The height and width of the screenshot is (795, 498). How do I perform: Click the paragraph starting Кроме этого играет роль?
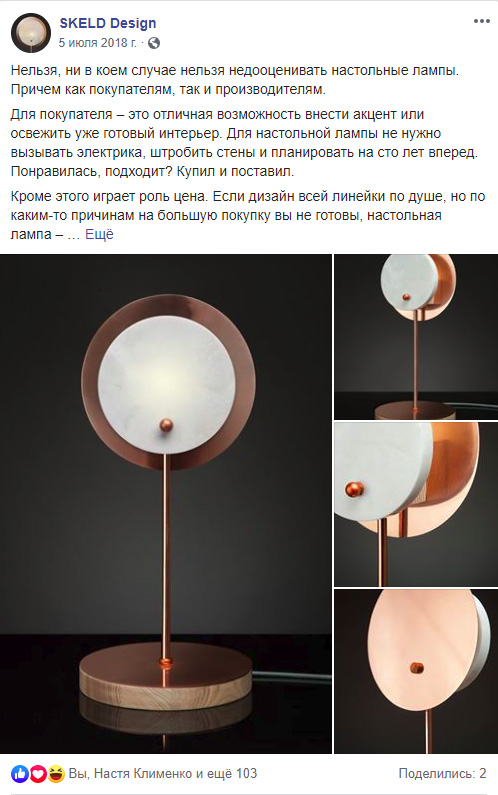248,215
